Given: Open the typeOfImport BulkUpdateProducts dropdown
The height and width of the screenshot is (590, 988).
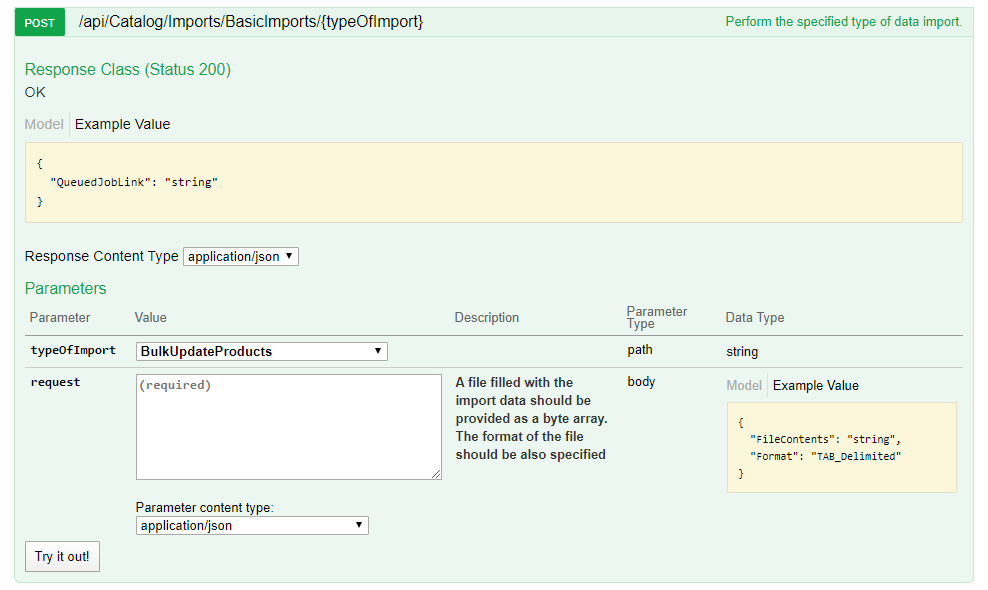Looking at the screenshot, I should click(261, 351).
